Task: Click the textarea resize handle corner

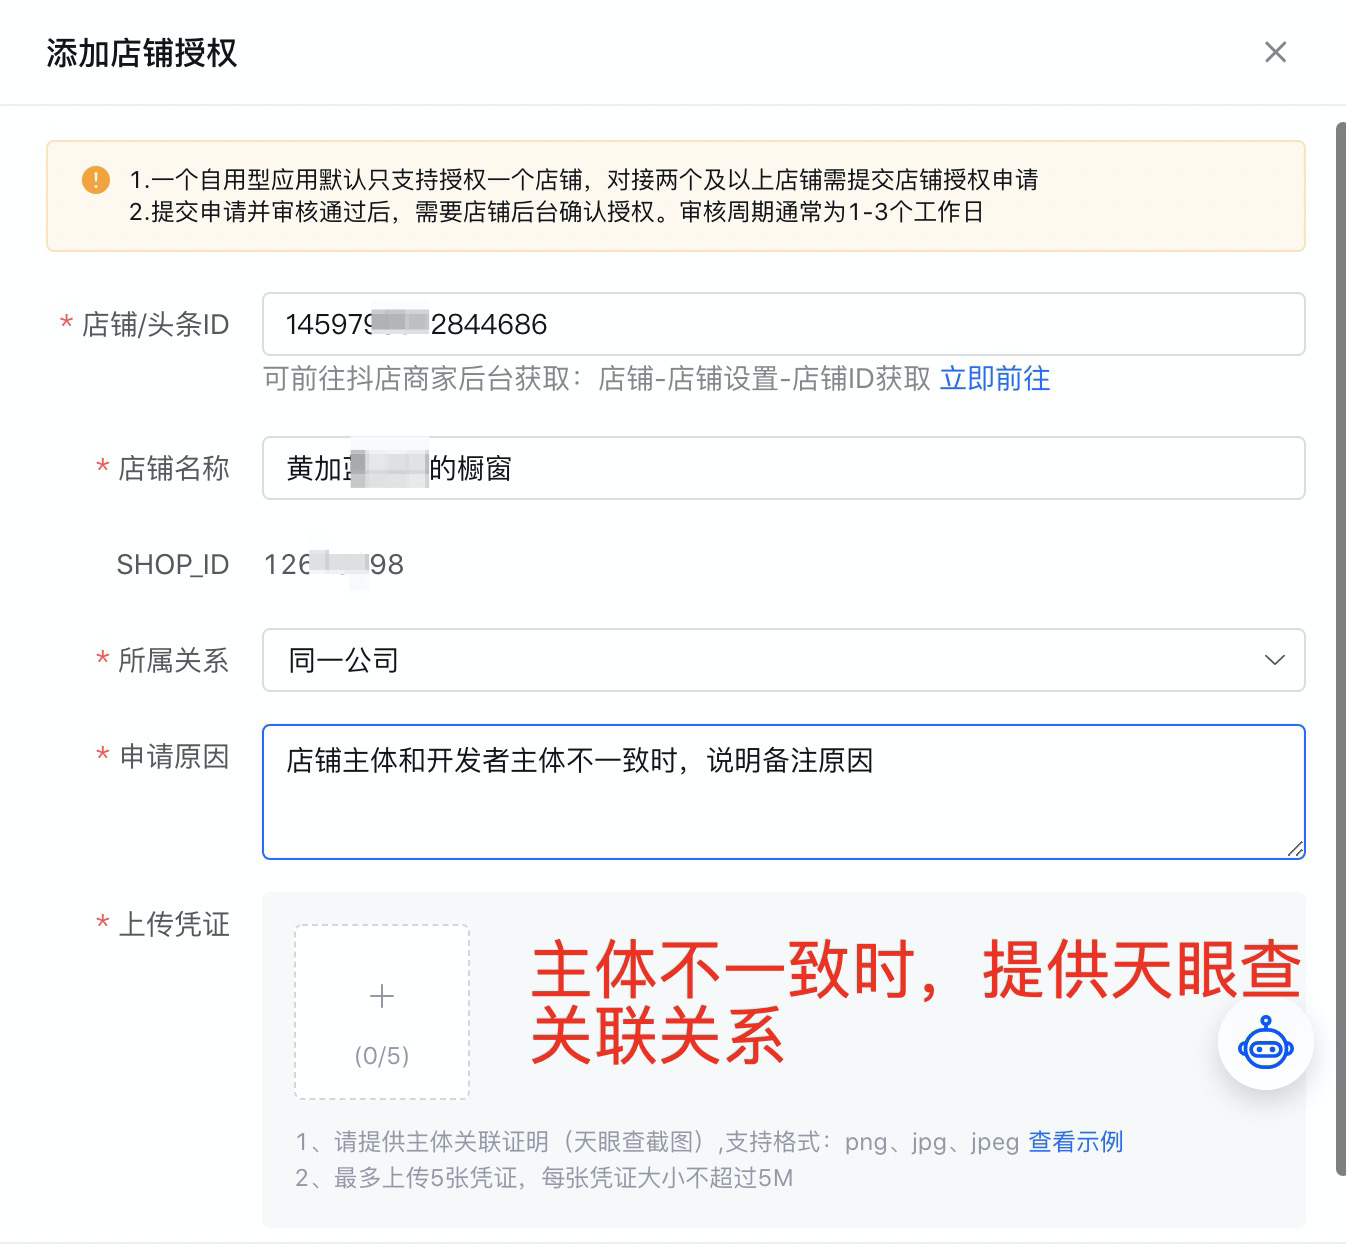Action: click(1295, 849)
